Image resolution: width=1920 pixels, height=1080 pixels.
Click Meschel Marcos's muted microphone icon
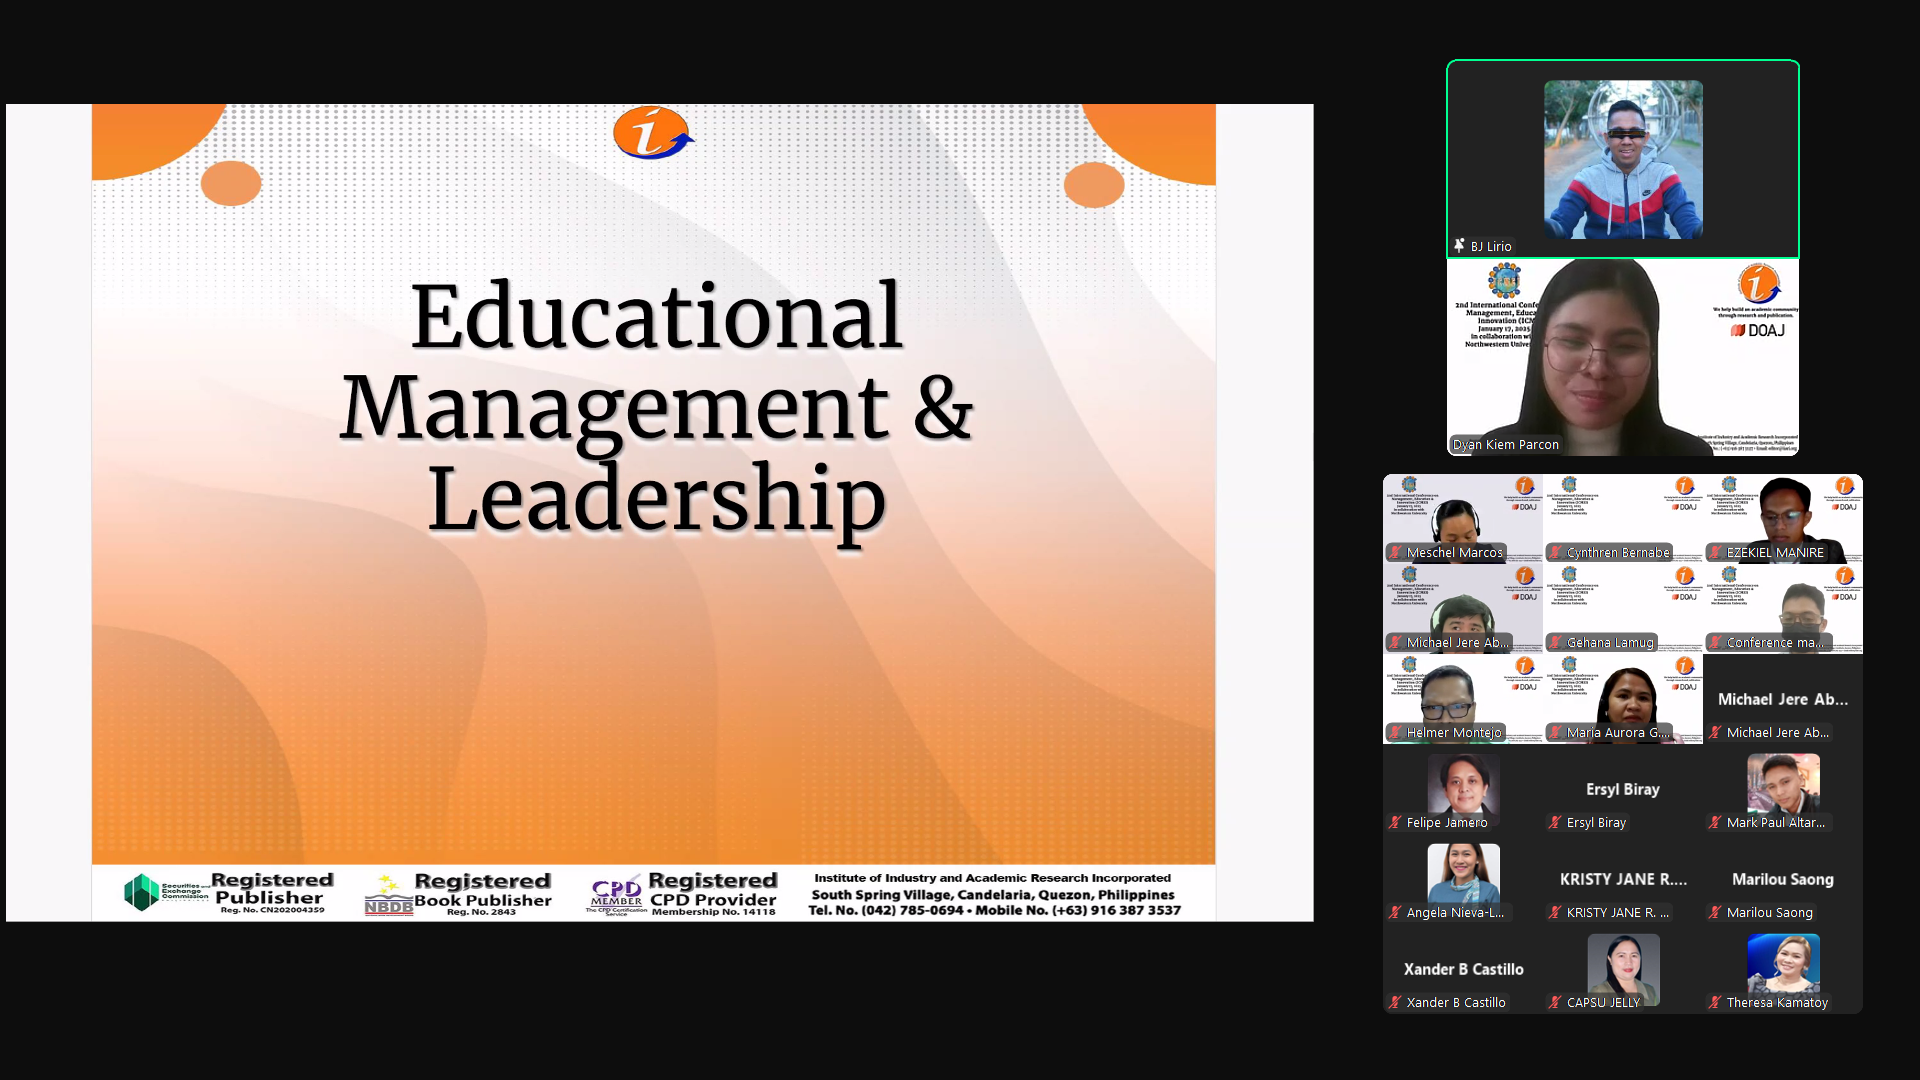click(x=1395, y=552)
